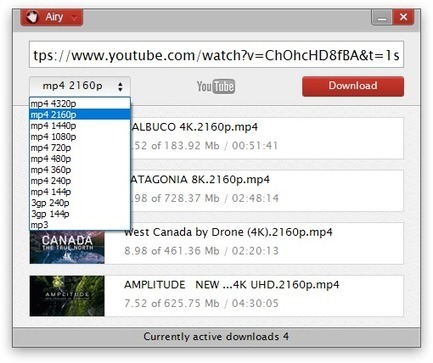Viewport: 433px width, 363px height.
Task: Click the Airy logo icon
Action: [33, 17]
